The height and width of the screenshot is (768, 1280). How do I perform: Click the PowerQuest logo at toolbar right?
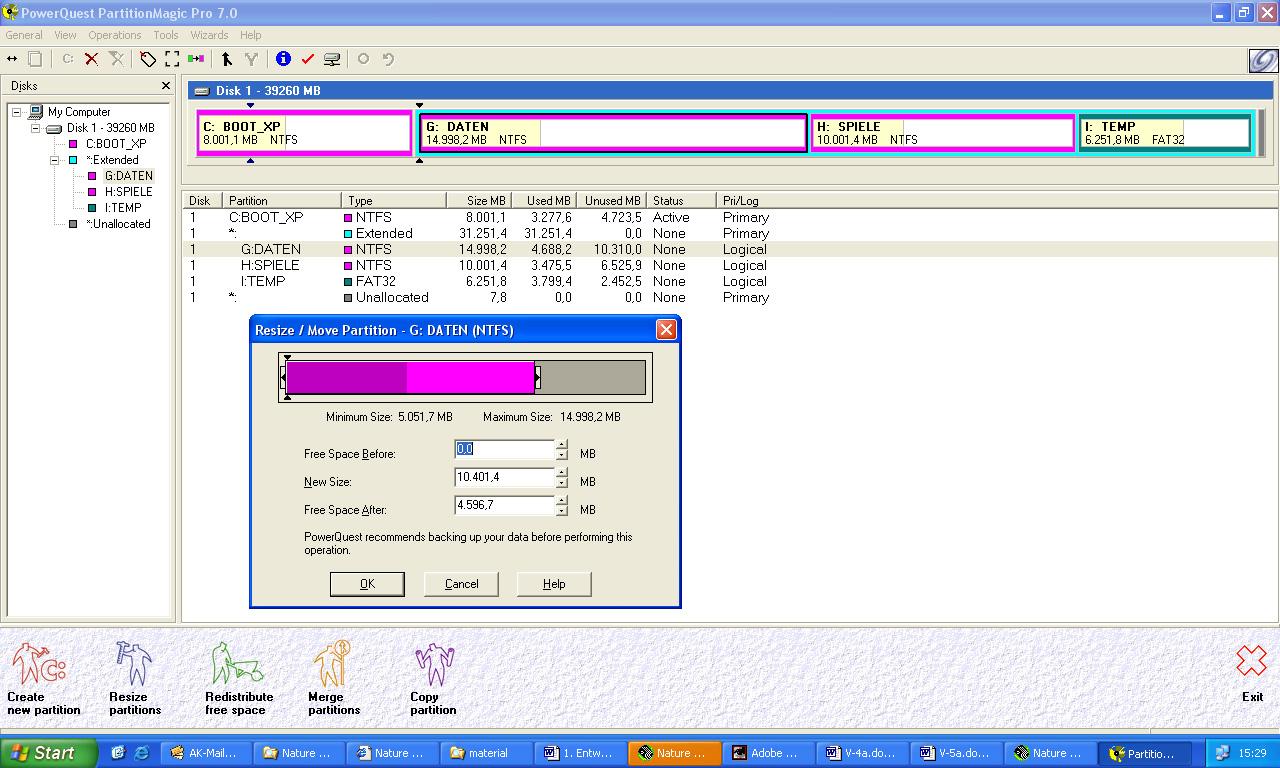1263,60
